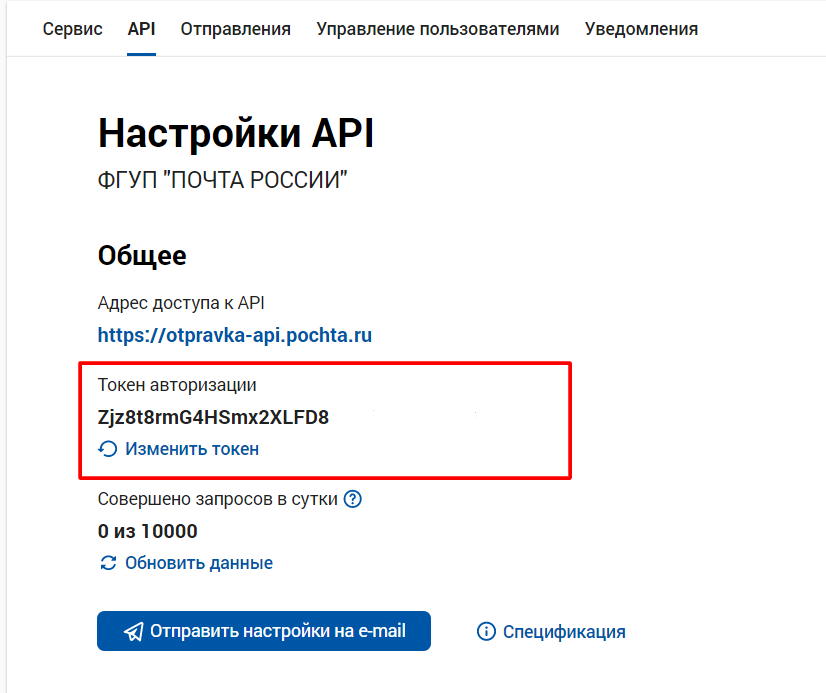Click the Обновить данные link text
The width and height of the screenshot is (826, 693).
pyautogui.click(x=198, y=563)
